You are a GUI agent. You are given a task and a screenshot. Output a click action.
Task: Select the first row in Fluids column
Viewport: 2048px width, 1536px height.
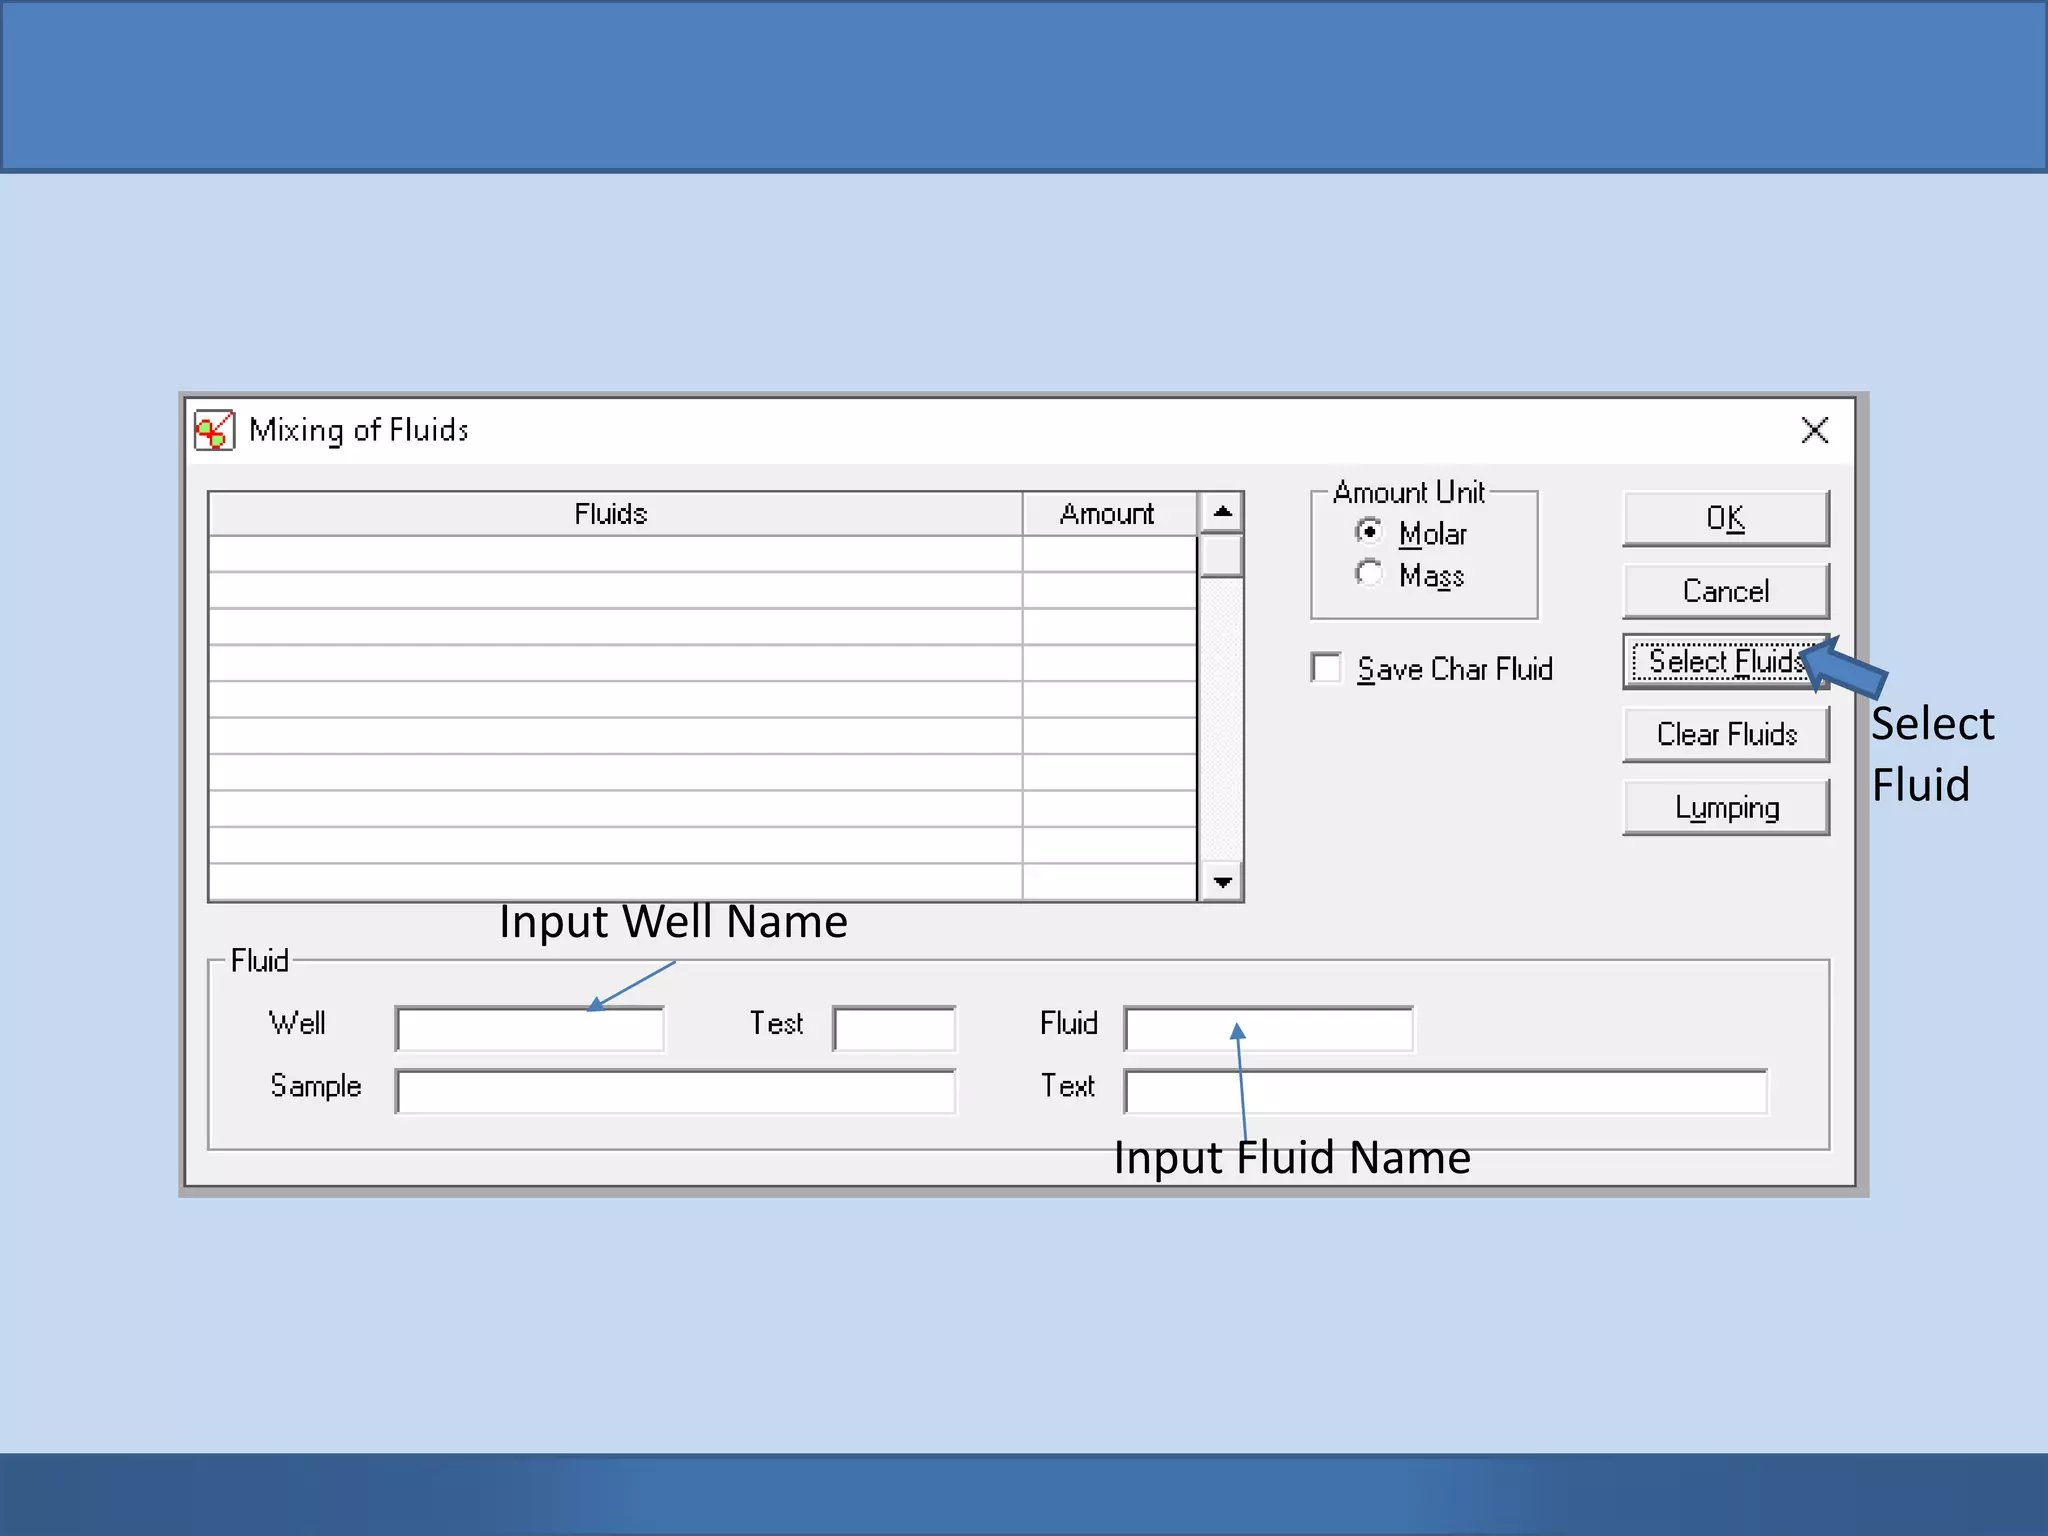click(x=615, y=554)
